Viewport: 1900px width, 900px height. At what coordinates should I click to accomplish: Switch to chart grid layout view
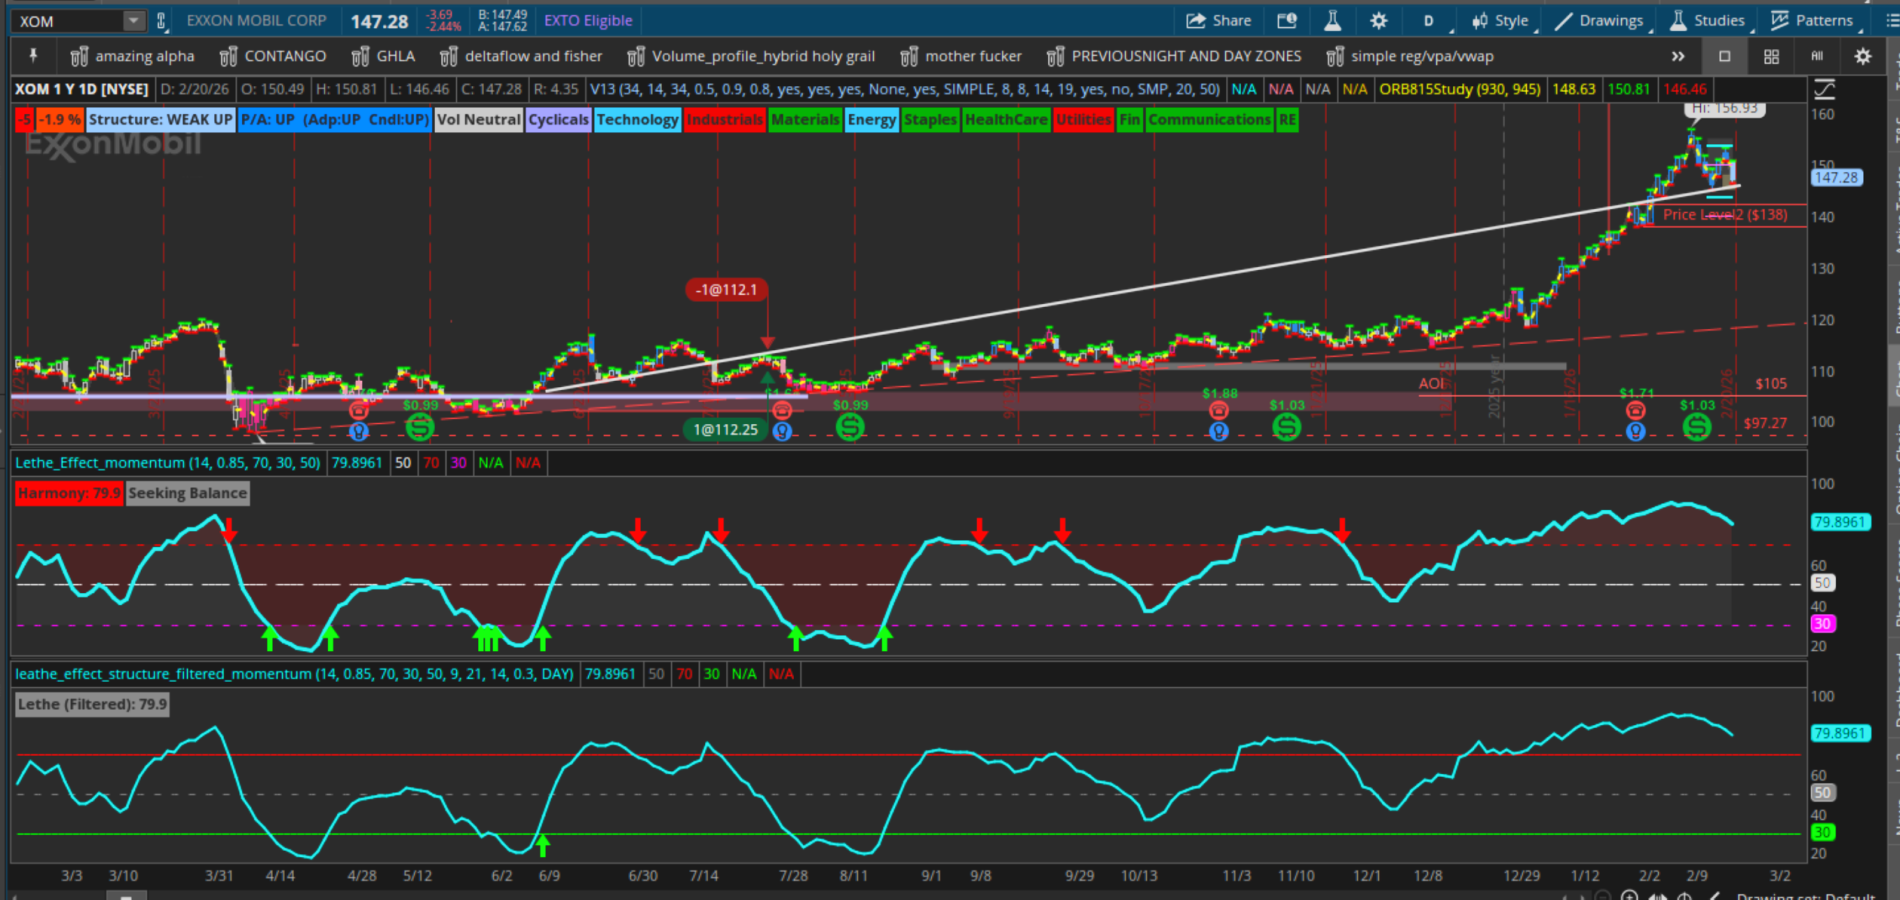[1771, 56]
